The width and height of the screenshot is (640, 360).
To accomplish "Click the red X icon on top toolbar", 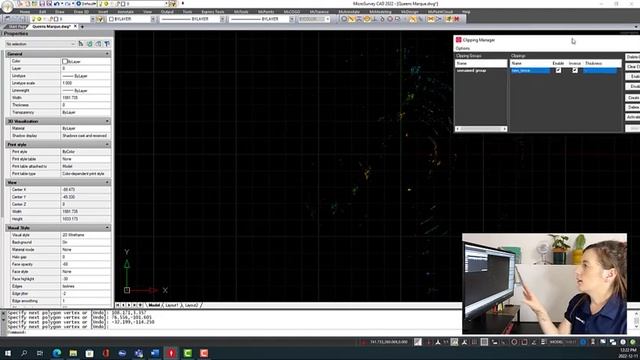I will coord(457,19).
